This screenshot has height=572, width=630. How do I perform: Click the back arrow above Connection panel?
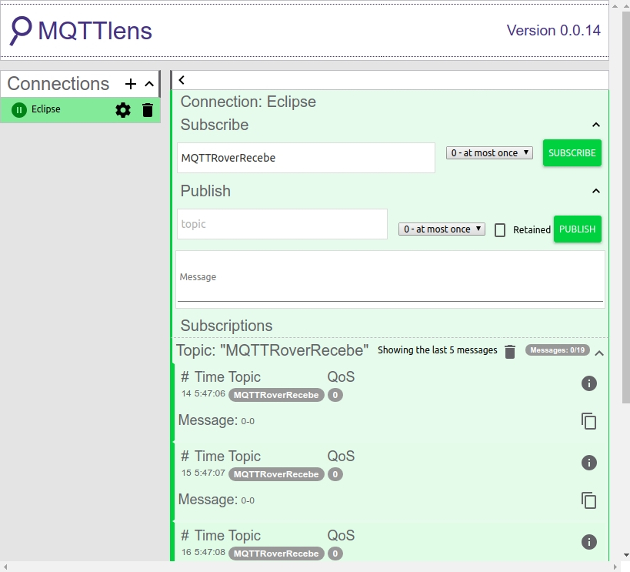pos(182,80)
